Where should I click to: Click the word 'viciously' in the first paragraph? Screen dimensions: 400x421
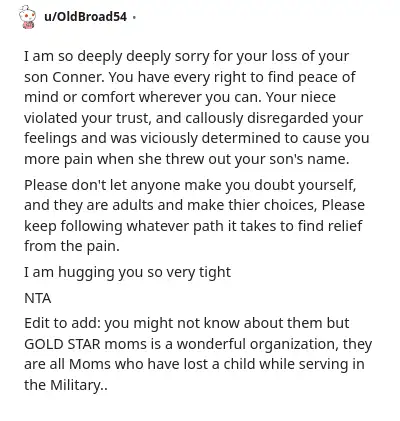point(169,139)
